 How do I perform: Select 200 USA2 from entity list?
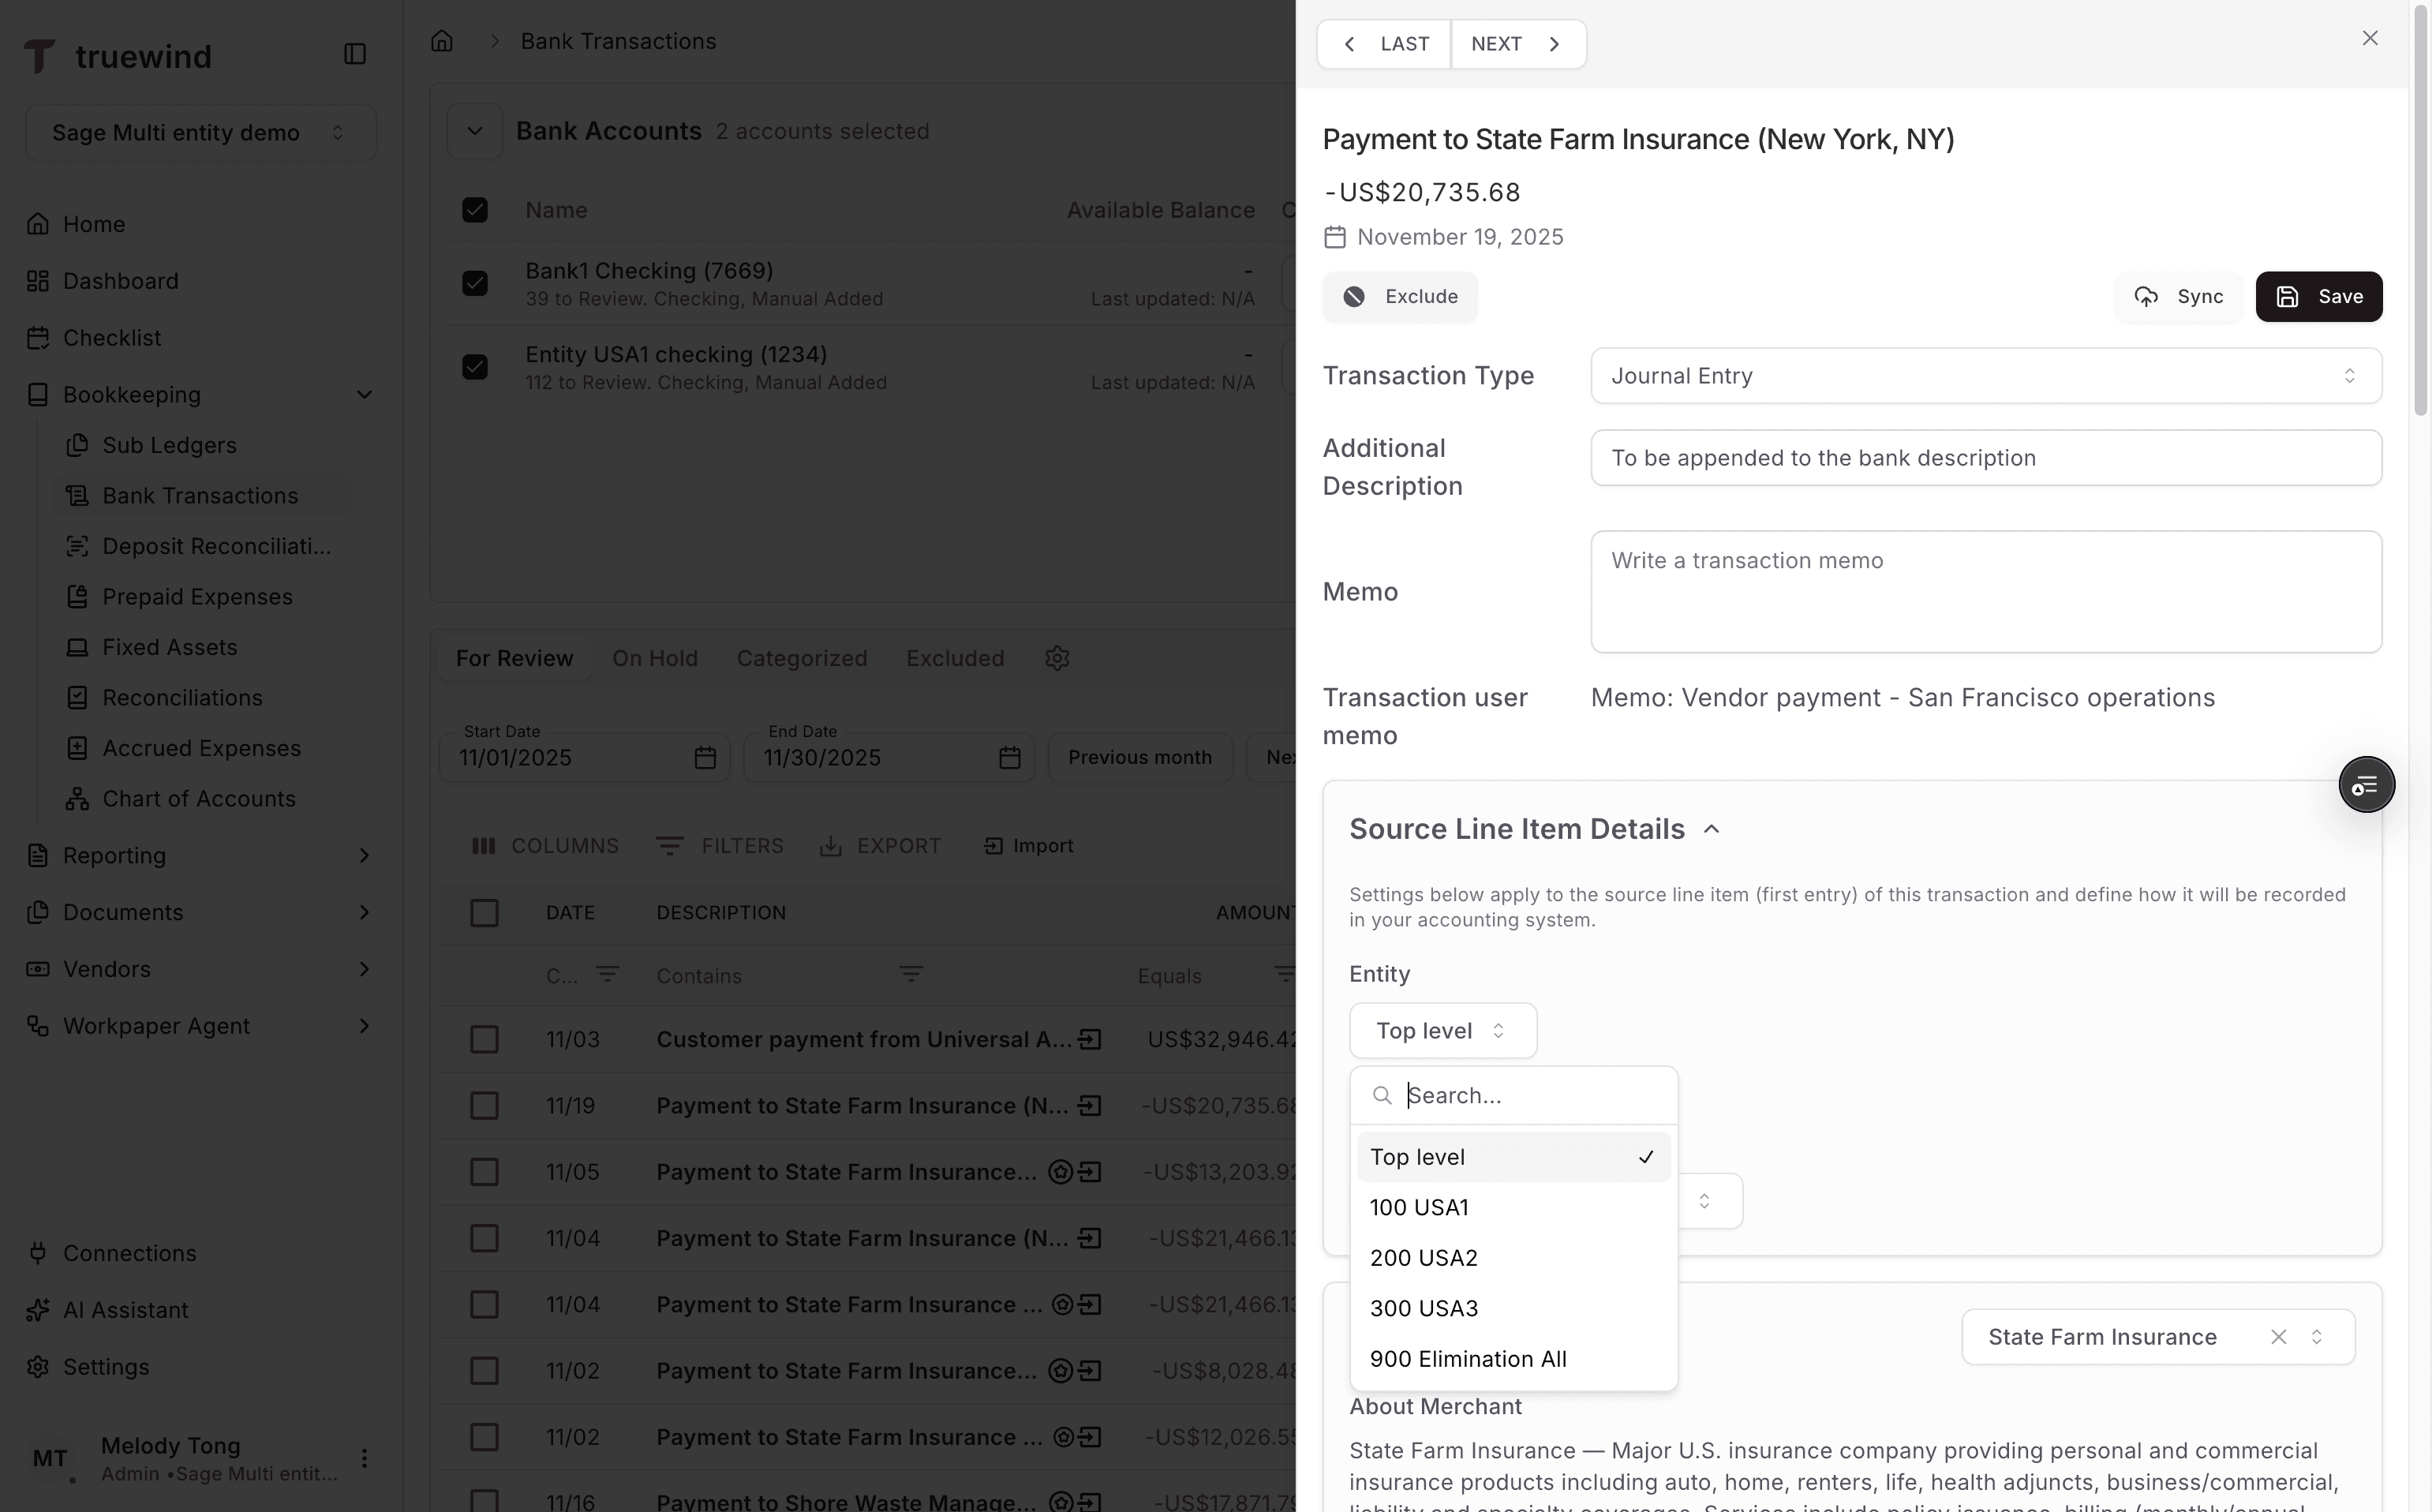tap(1423, 1258)
